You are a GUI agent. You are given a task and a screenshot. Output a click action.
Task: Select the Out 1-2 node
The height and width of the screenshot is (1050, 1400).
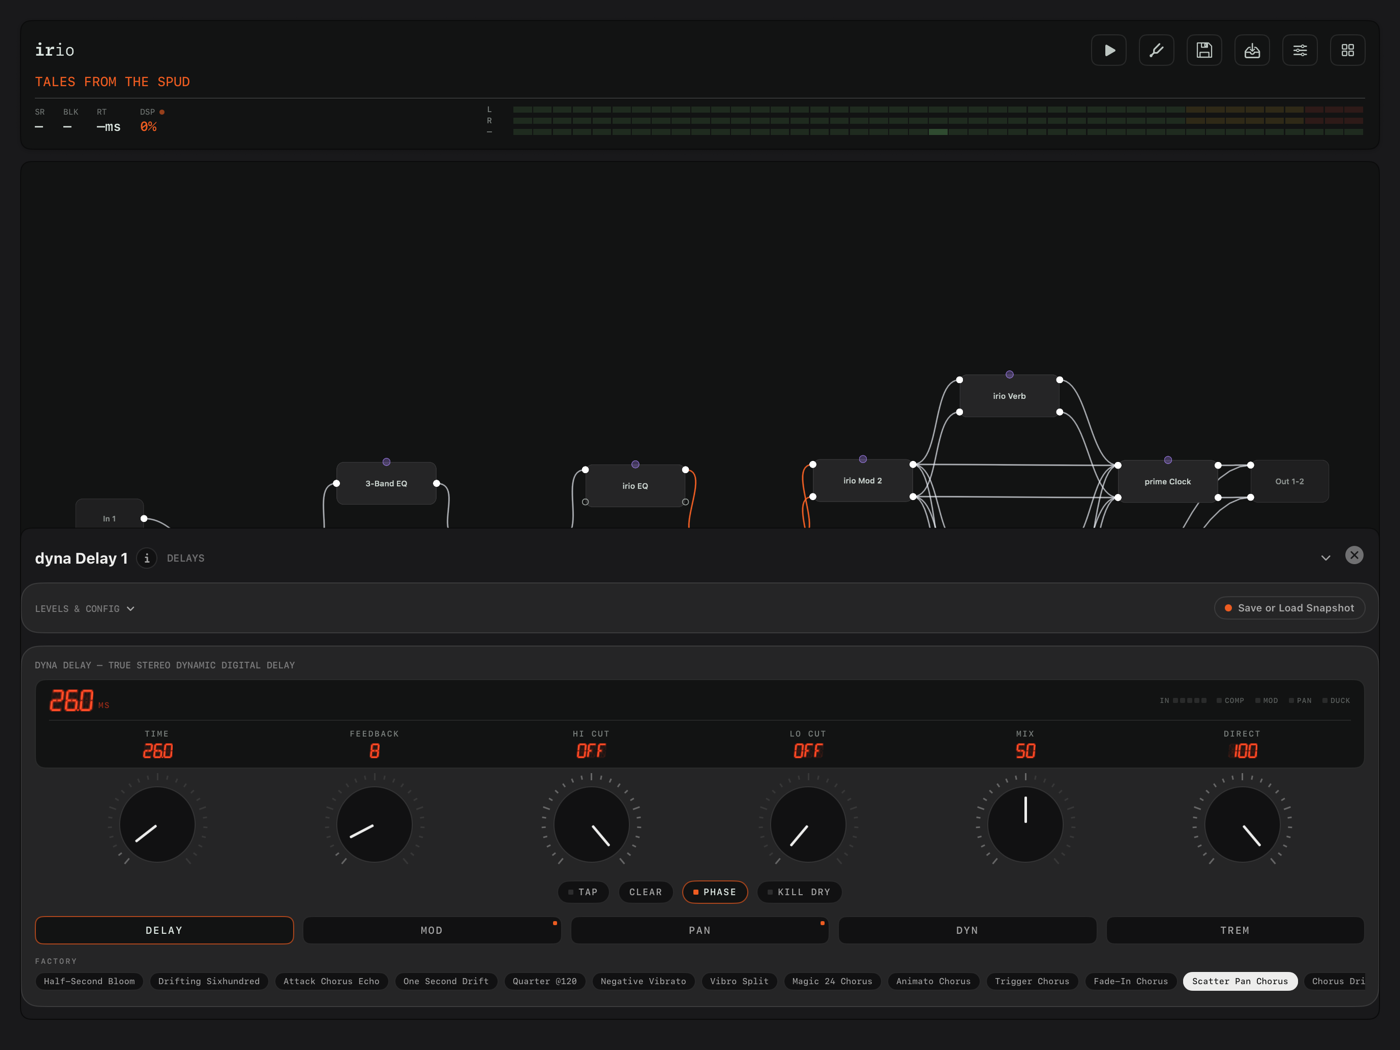click(1289, 481)
